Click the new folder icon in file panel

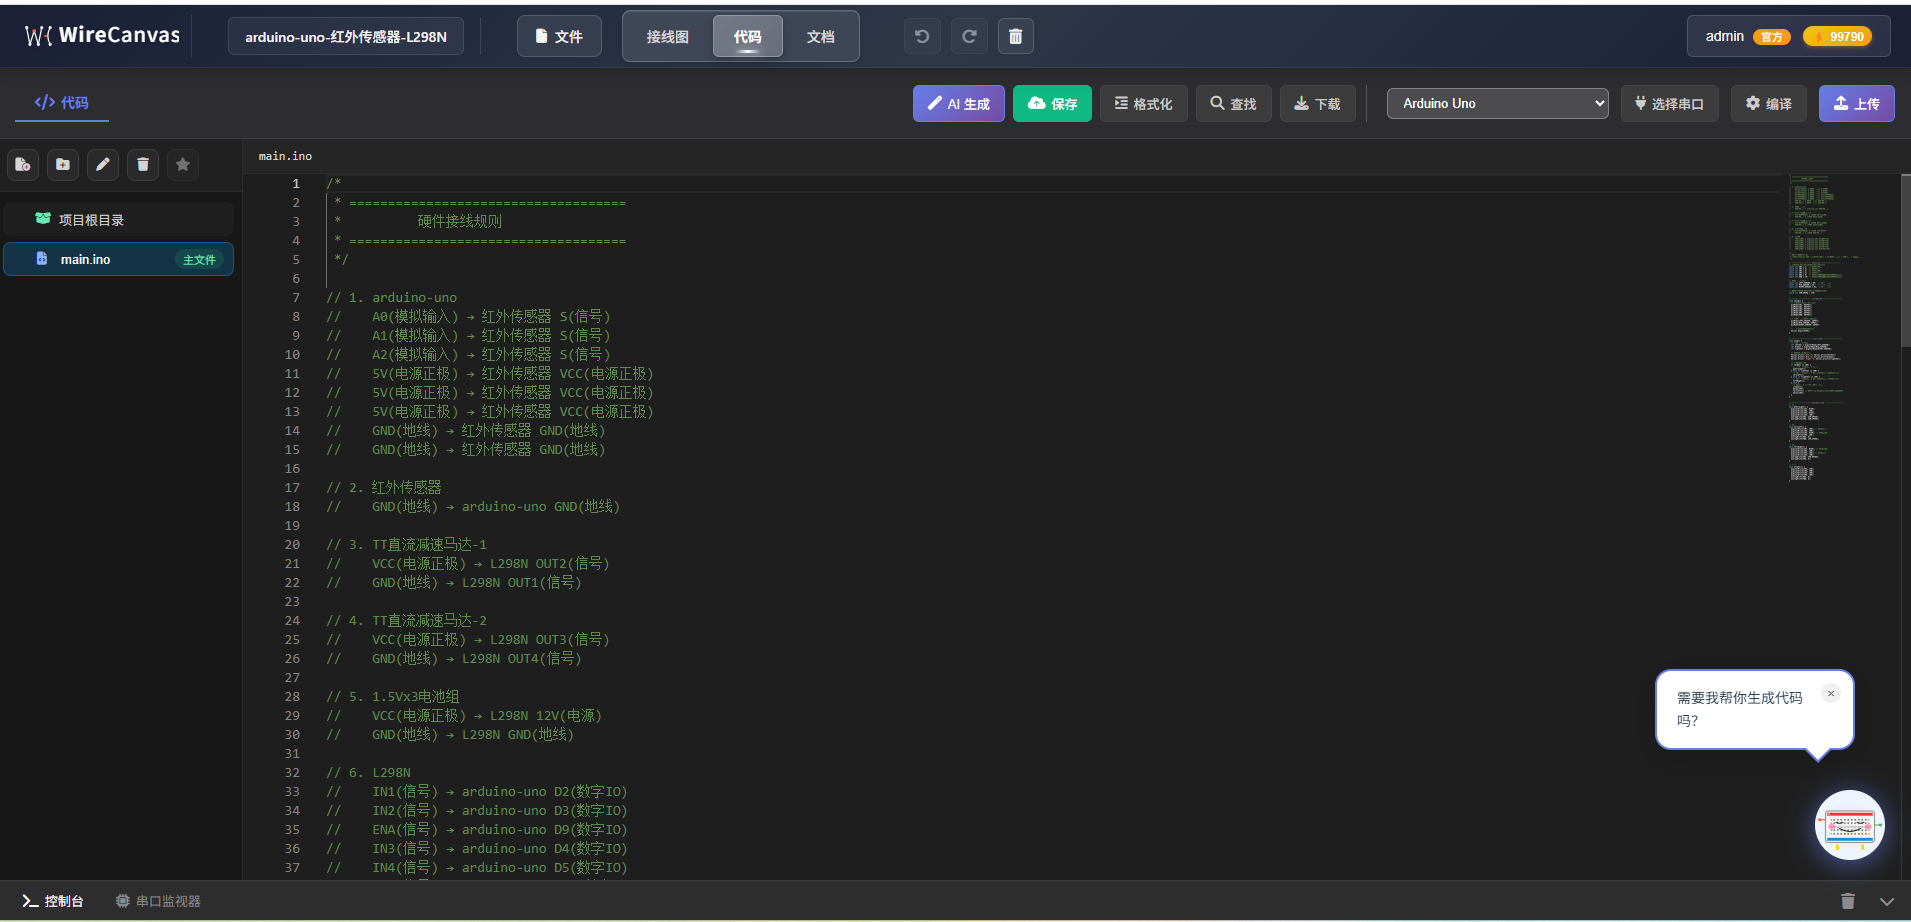[63, 165]
